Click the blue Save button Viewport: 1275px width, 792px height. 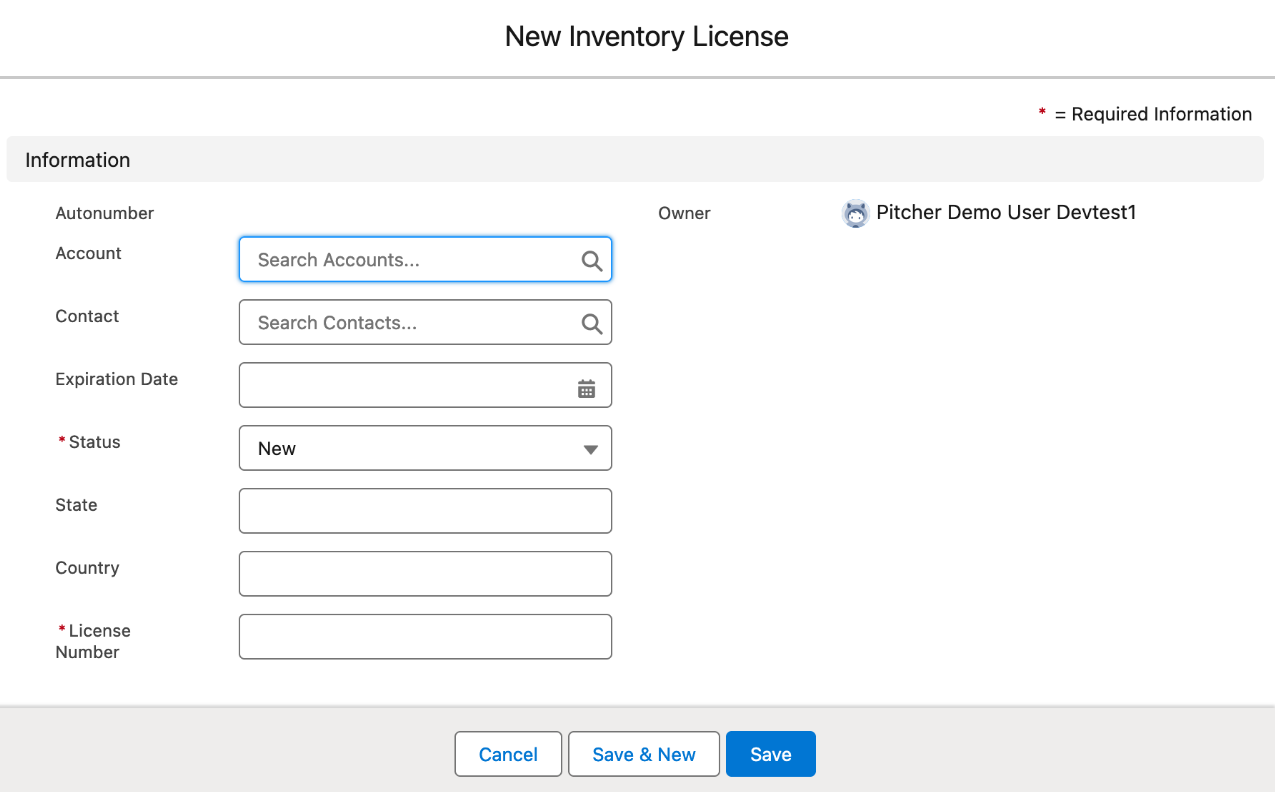click(x=770, y=755)
